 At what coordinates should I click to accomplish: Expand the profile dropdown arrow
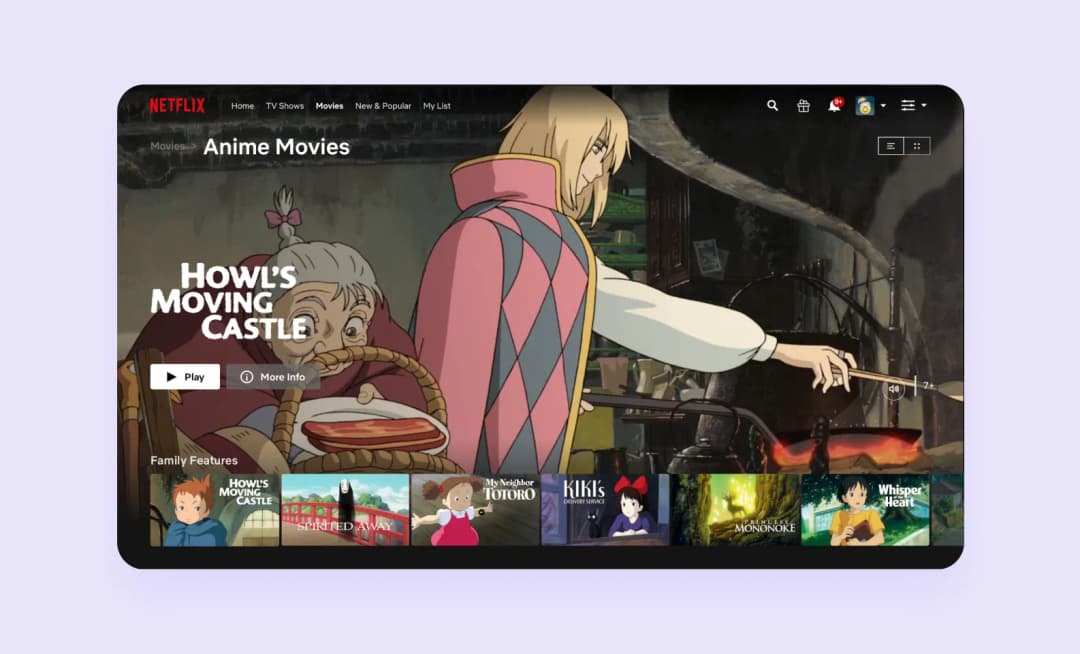[x=883, y=105]
